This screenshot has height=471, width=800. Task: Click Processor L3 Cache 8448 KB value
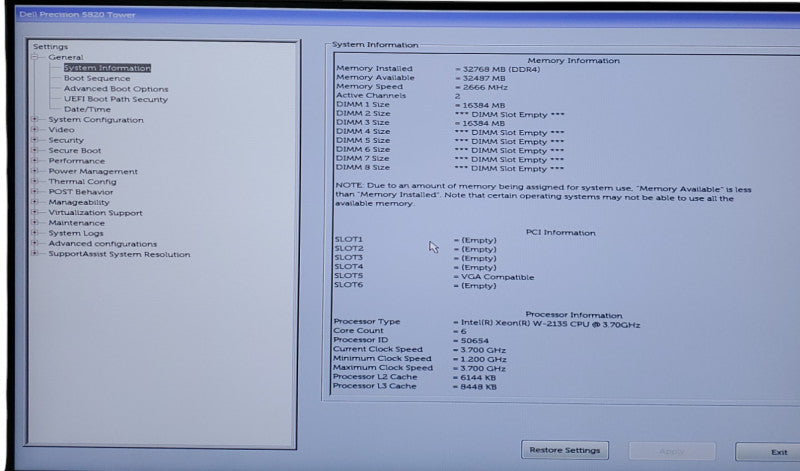(474, 387)
